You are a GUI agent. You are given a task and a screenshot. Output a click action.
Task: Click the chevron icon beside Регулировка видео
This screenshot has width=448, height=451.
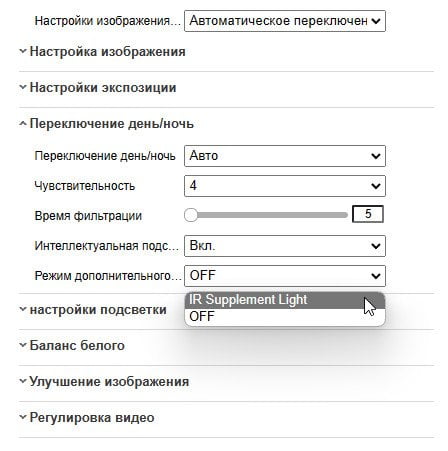(23, 417)
